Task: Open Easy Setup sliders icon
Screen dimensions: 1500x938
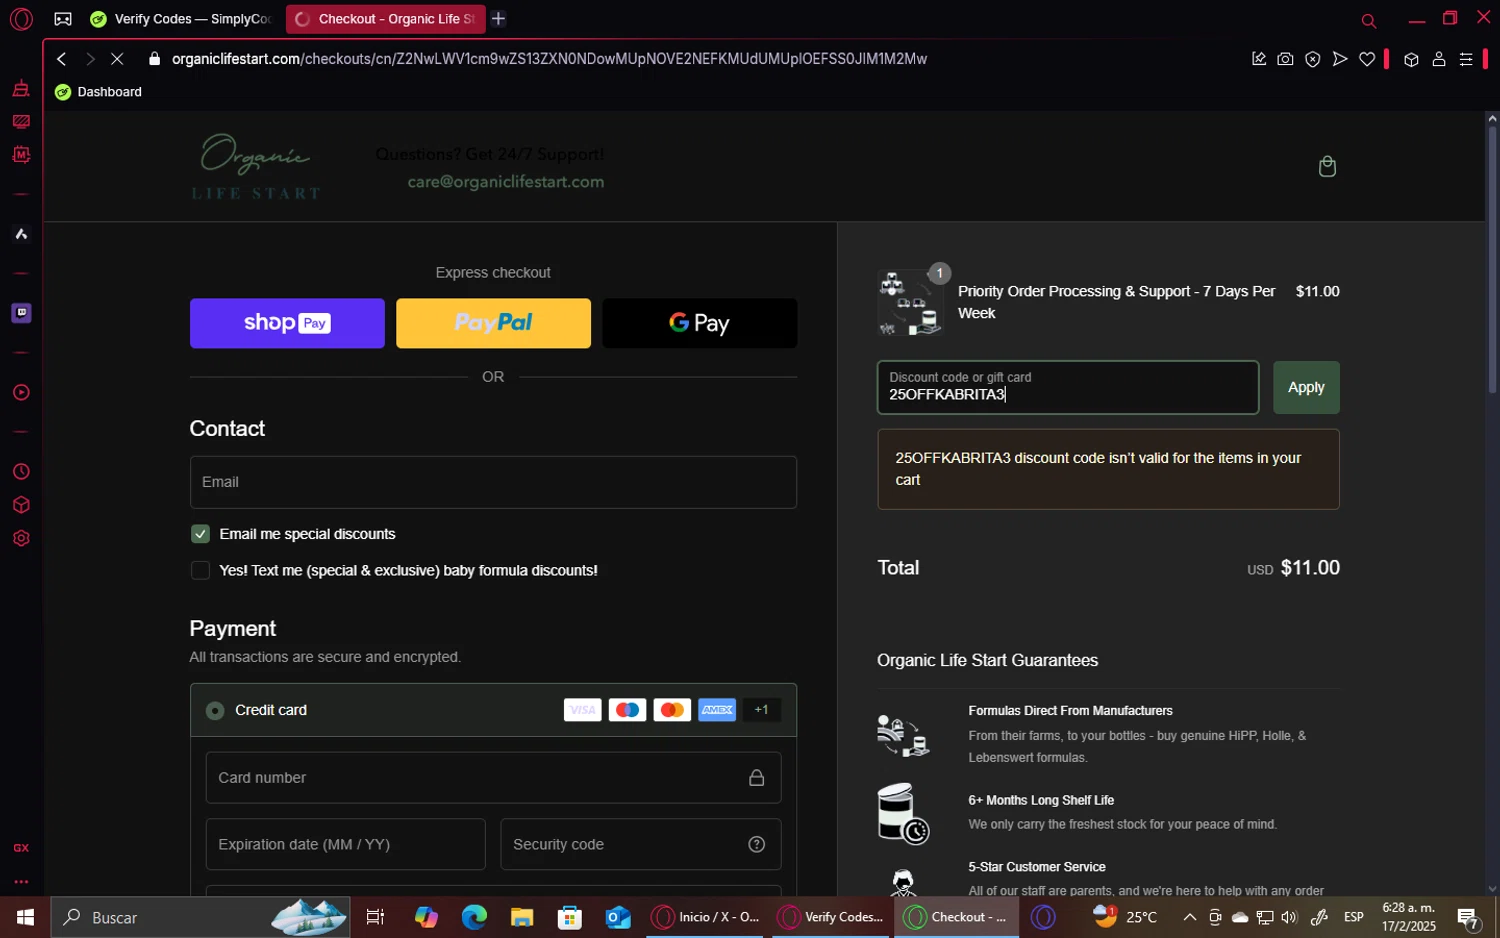Action: [1466, 59]
